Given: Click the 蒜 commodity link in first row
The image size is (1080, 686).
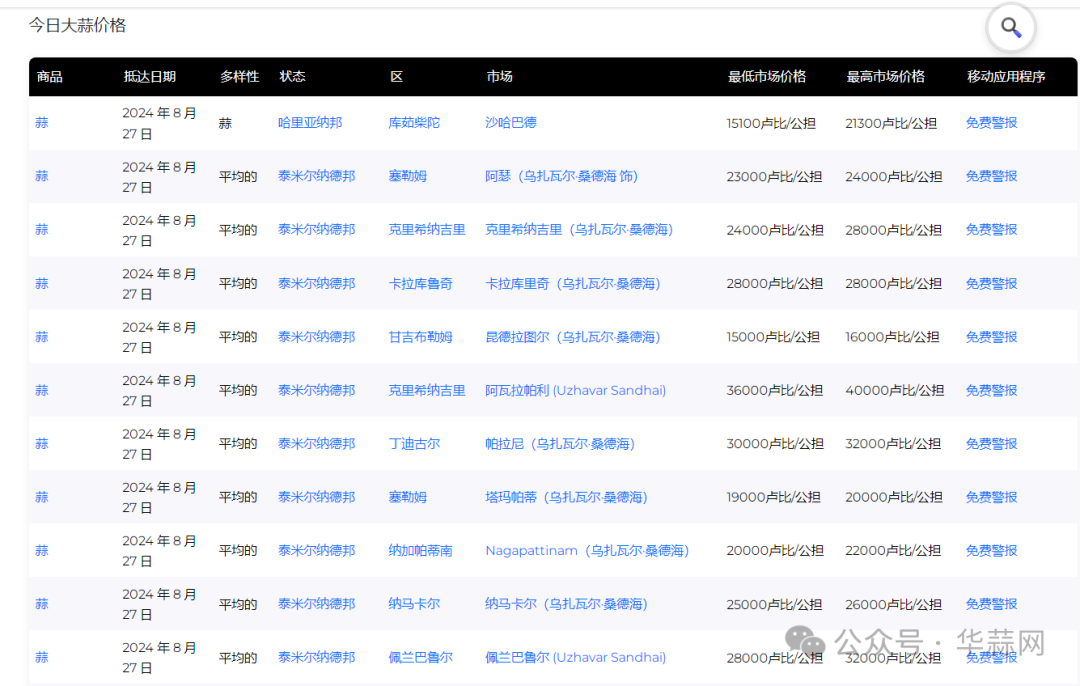Looking at the screenshot, I should (42, 123).
